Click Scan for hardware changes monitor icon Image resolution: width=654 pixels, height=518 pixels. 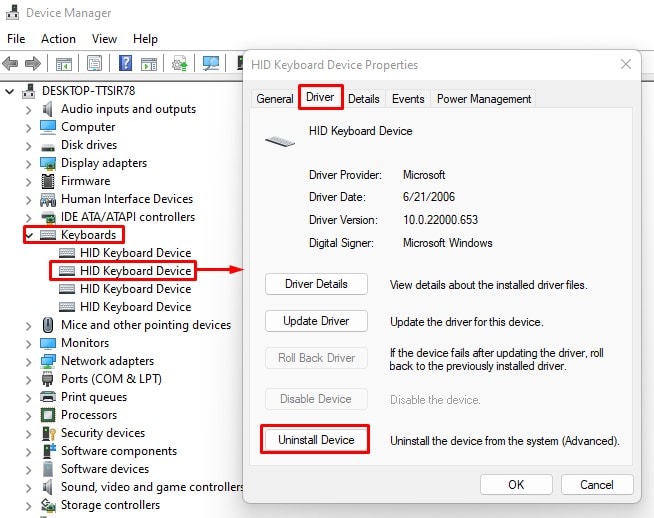pyautogui.click(x=211, y=63)
